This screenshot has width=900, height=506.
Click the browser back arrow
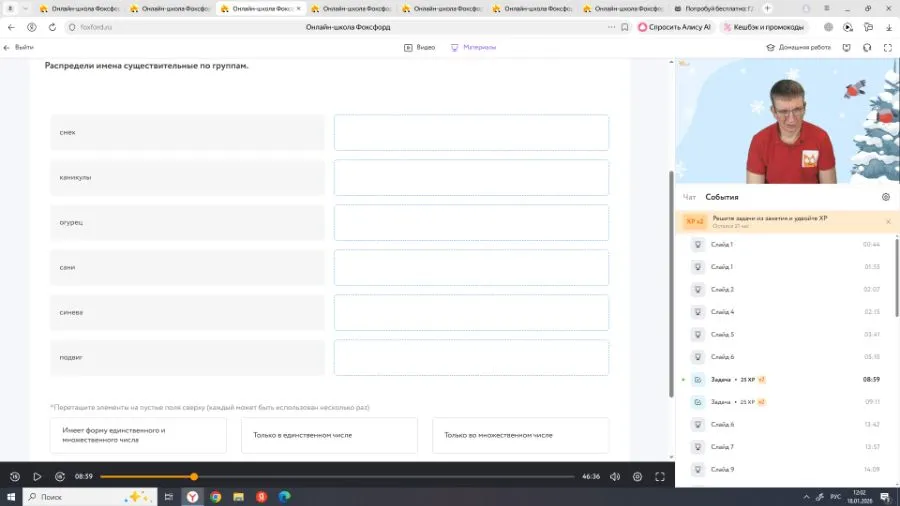[x=11, y=27]
